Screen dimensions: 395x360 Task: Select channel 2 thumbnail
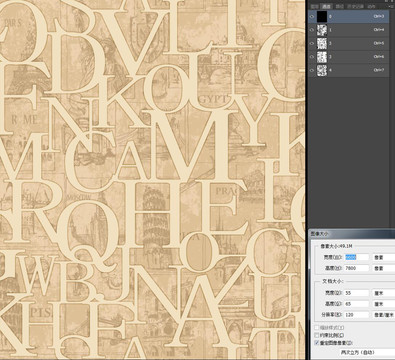[x=322, y=43]
